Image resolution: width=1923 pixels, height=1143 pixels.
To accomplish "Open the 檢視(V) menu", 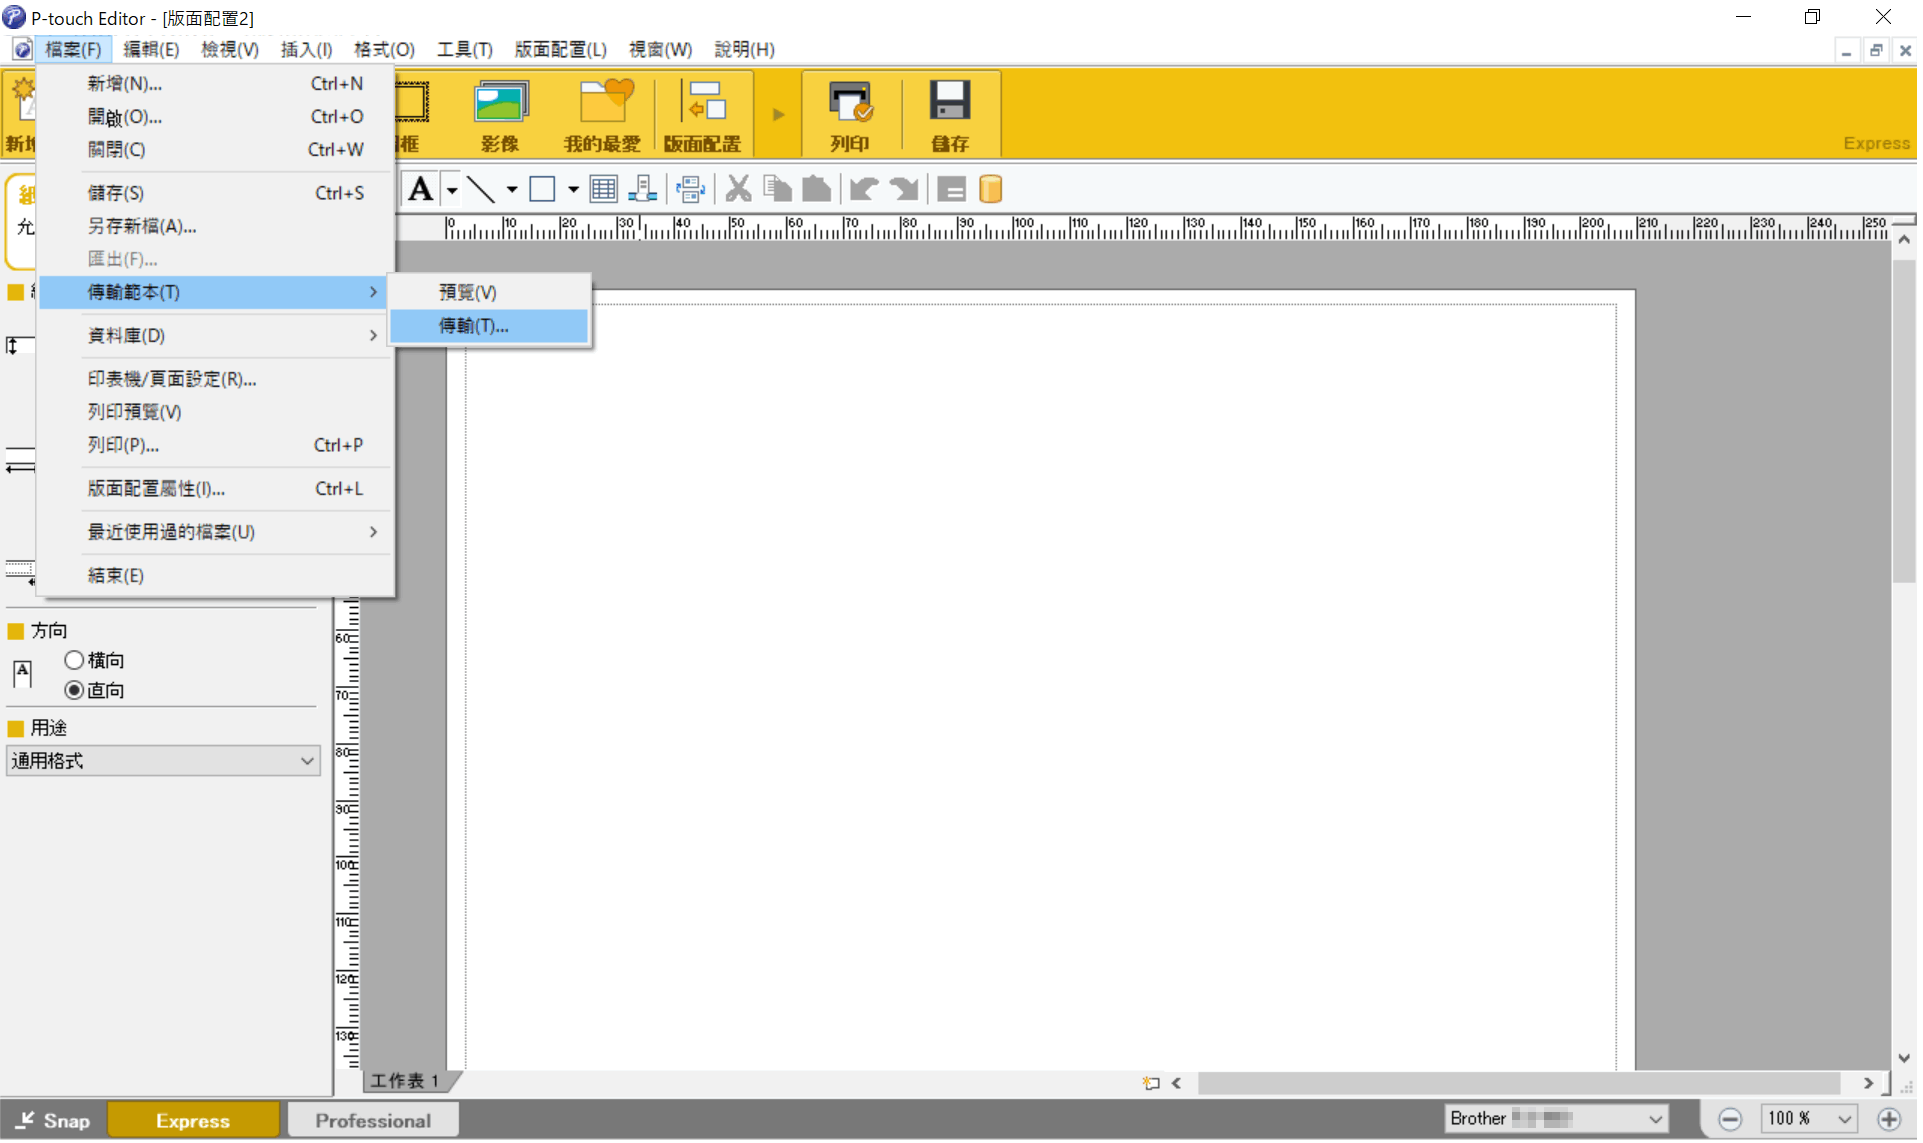I will [x=230, y=49].
